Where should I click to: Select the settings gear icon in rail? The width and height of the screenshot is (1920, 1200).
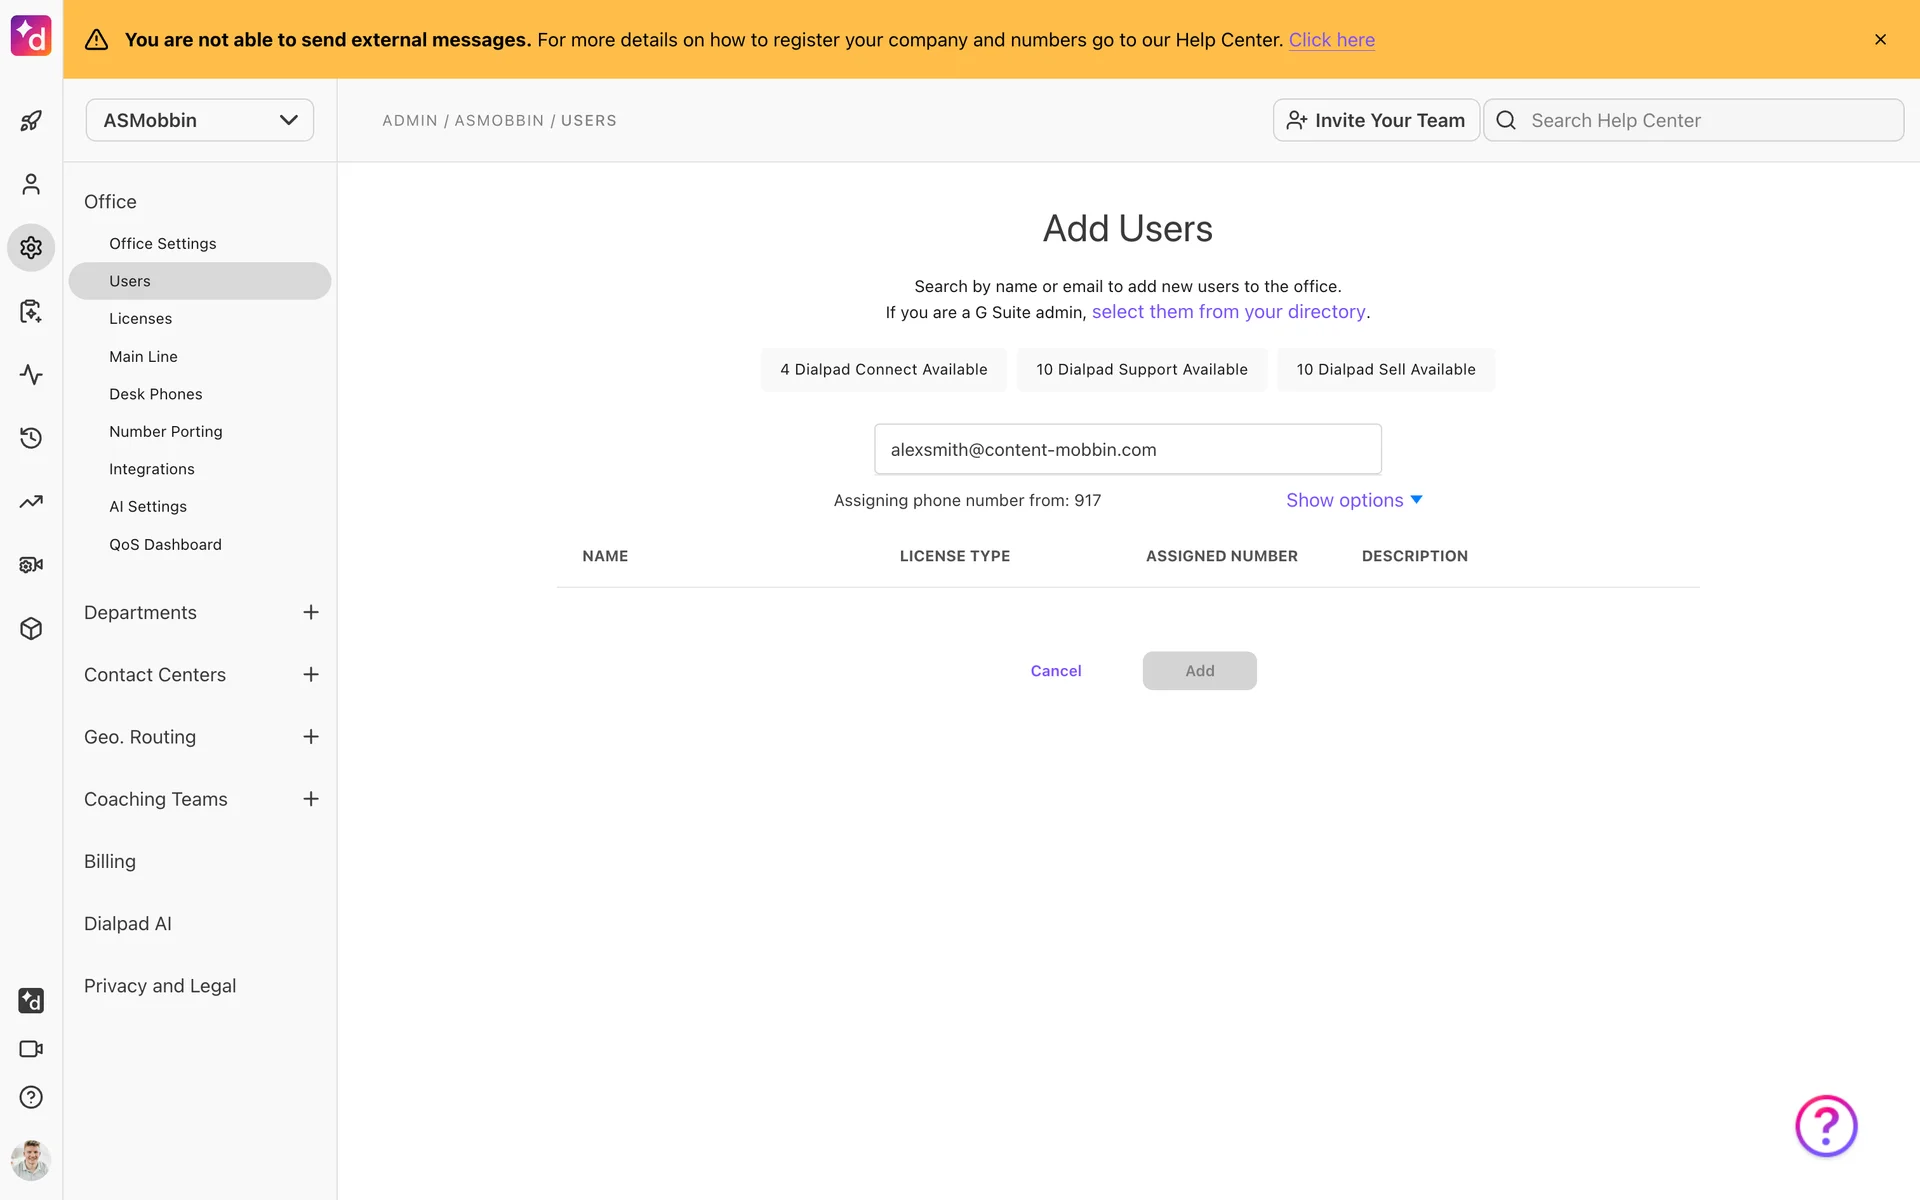coord(31,247)
